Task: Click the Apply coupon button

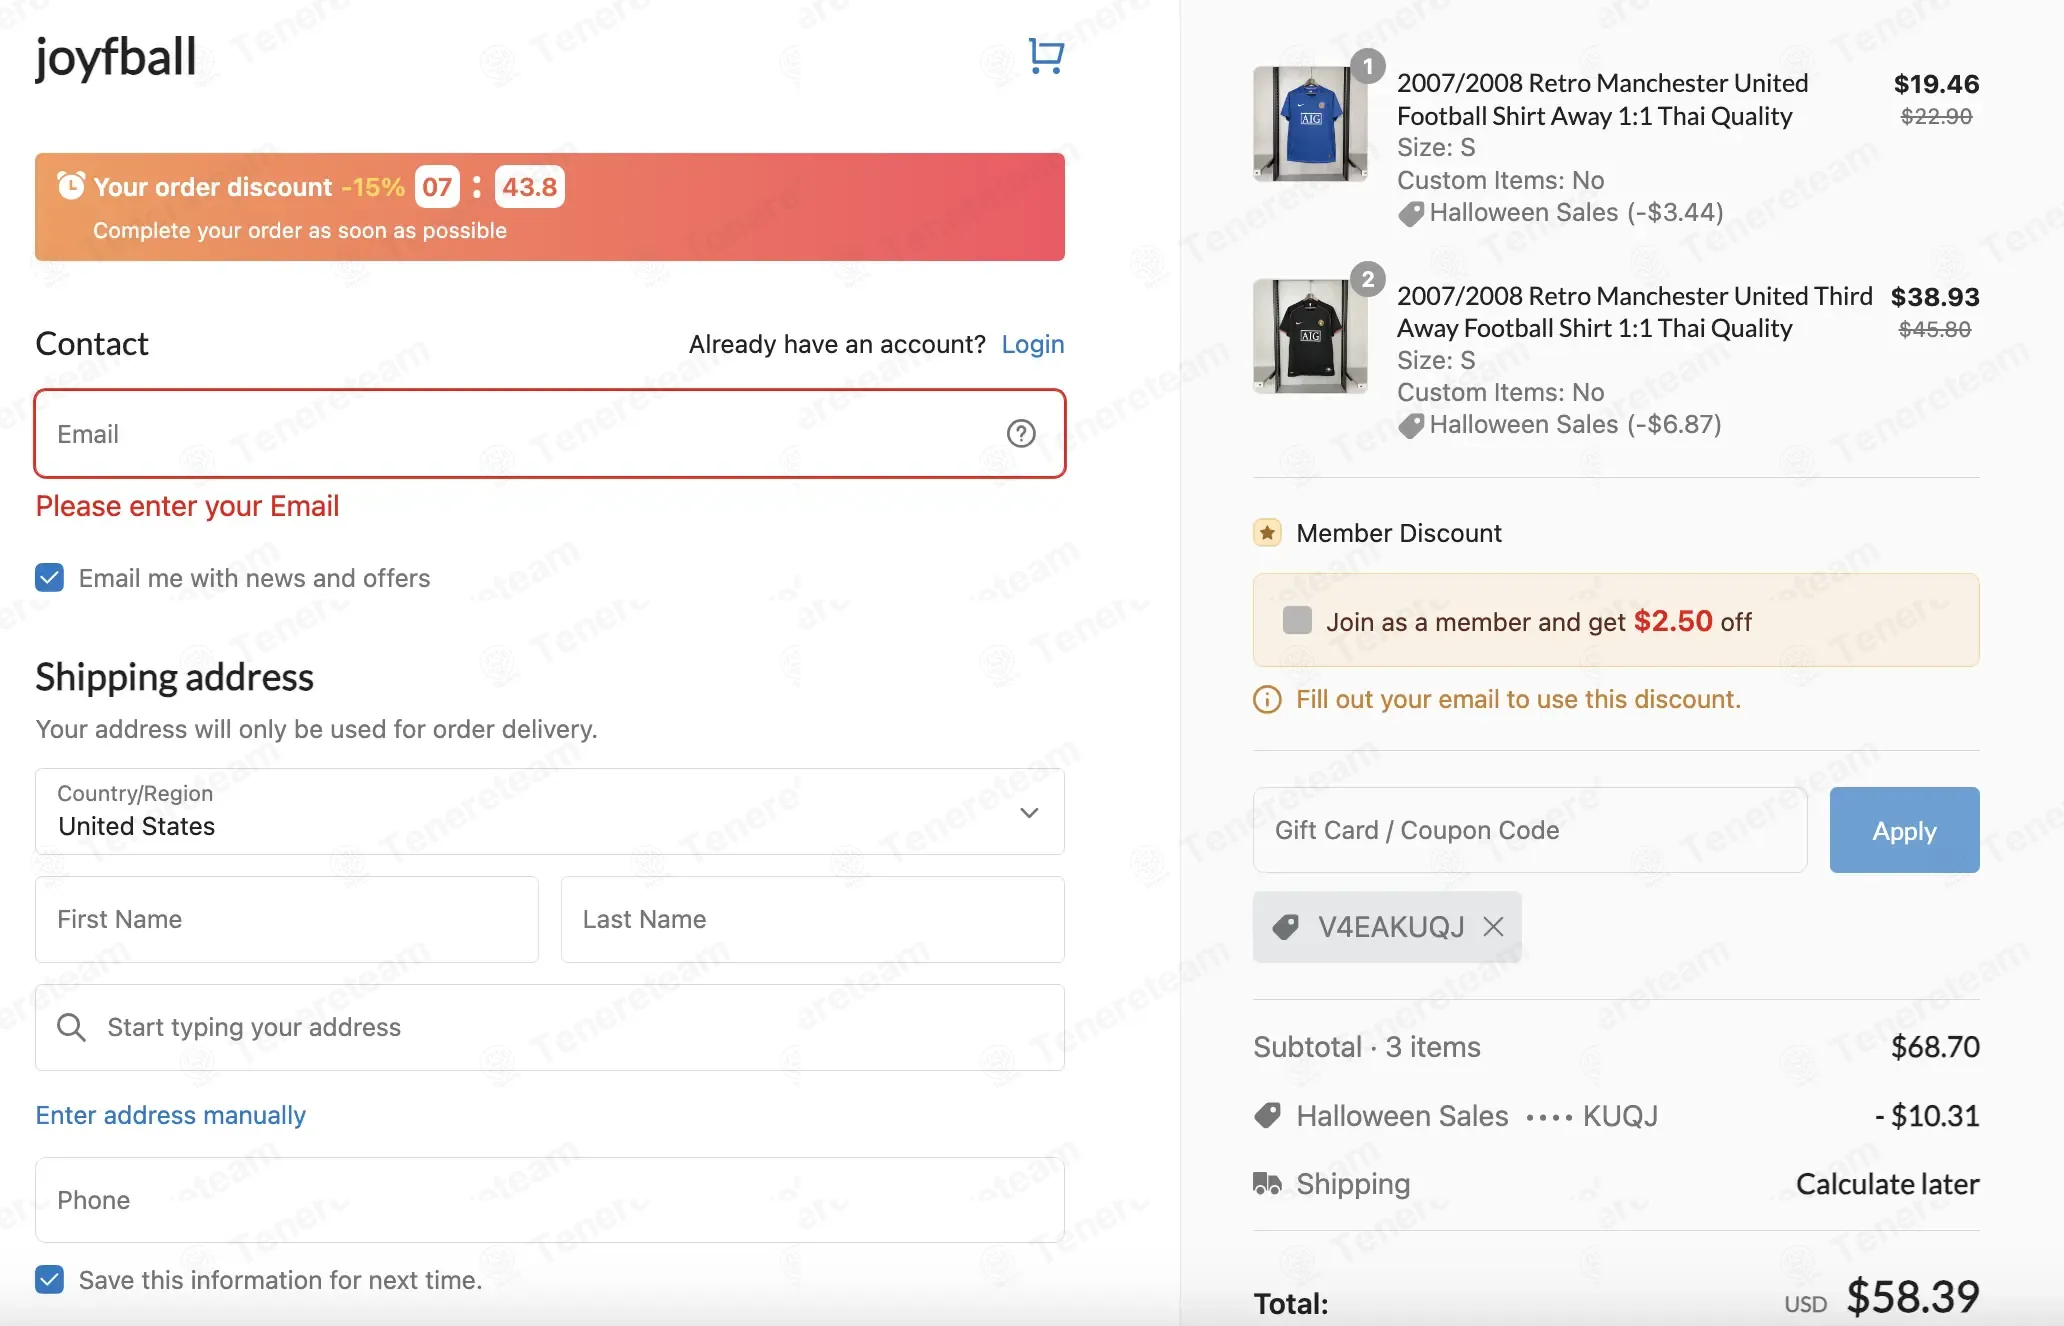Action: 1904,830
